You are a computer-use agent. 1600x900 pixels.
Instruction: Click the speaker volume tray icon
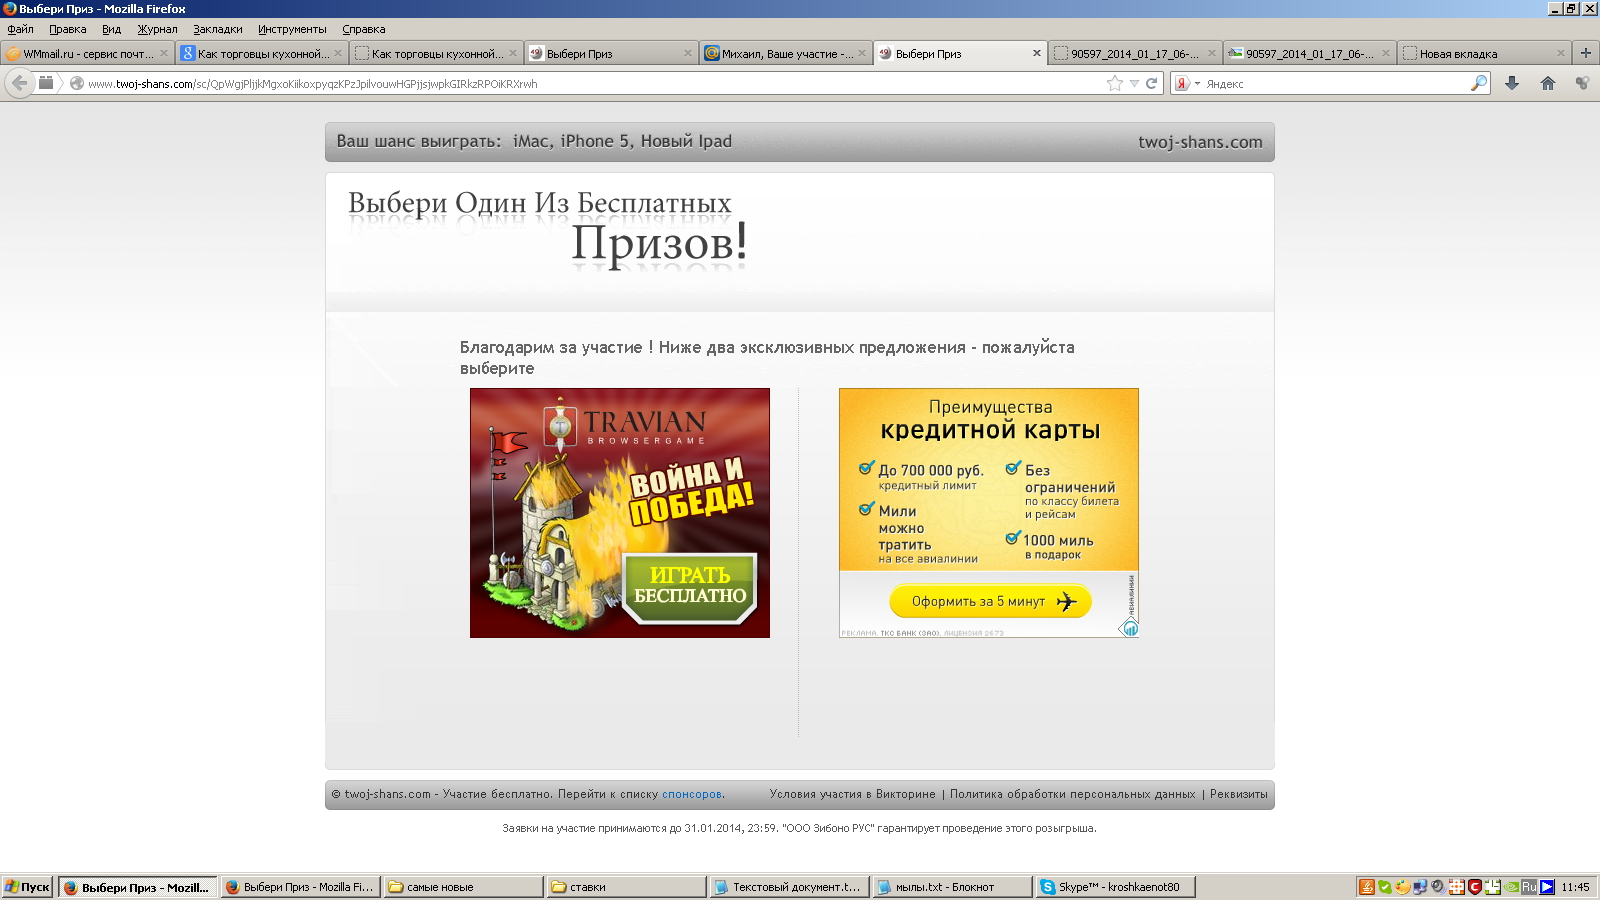1438,887
